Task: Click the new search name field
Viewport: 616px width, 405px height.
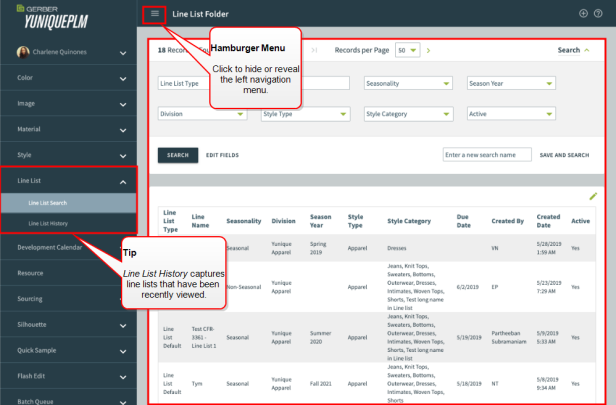Action: (x=486, y=155)
